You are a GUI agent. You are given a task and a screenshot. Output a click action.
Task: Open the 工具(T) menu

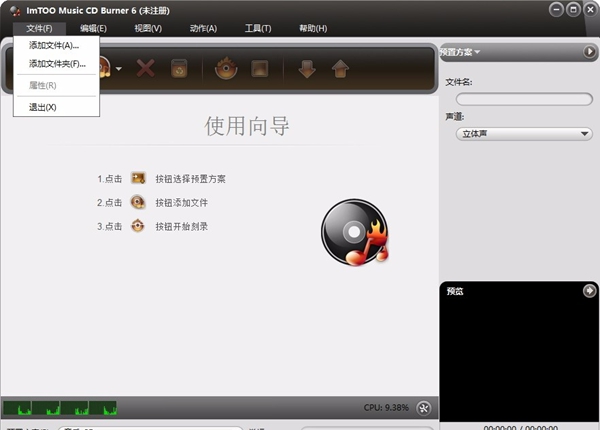click(258, 28)
